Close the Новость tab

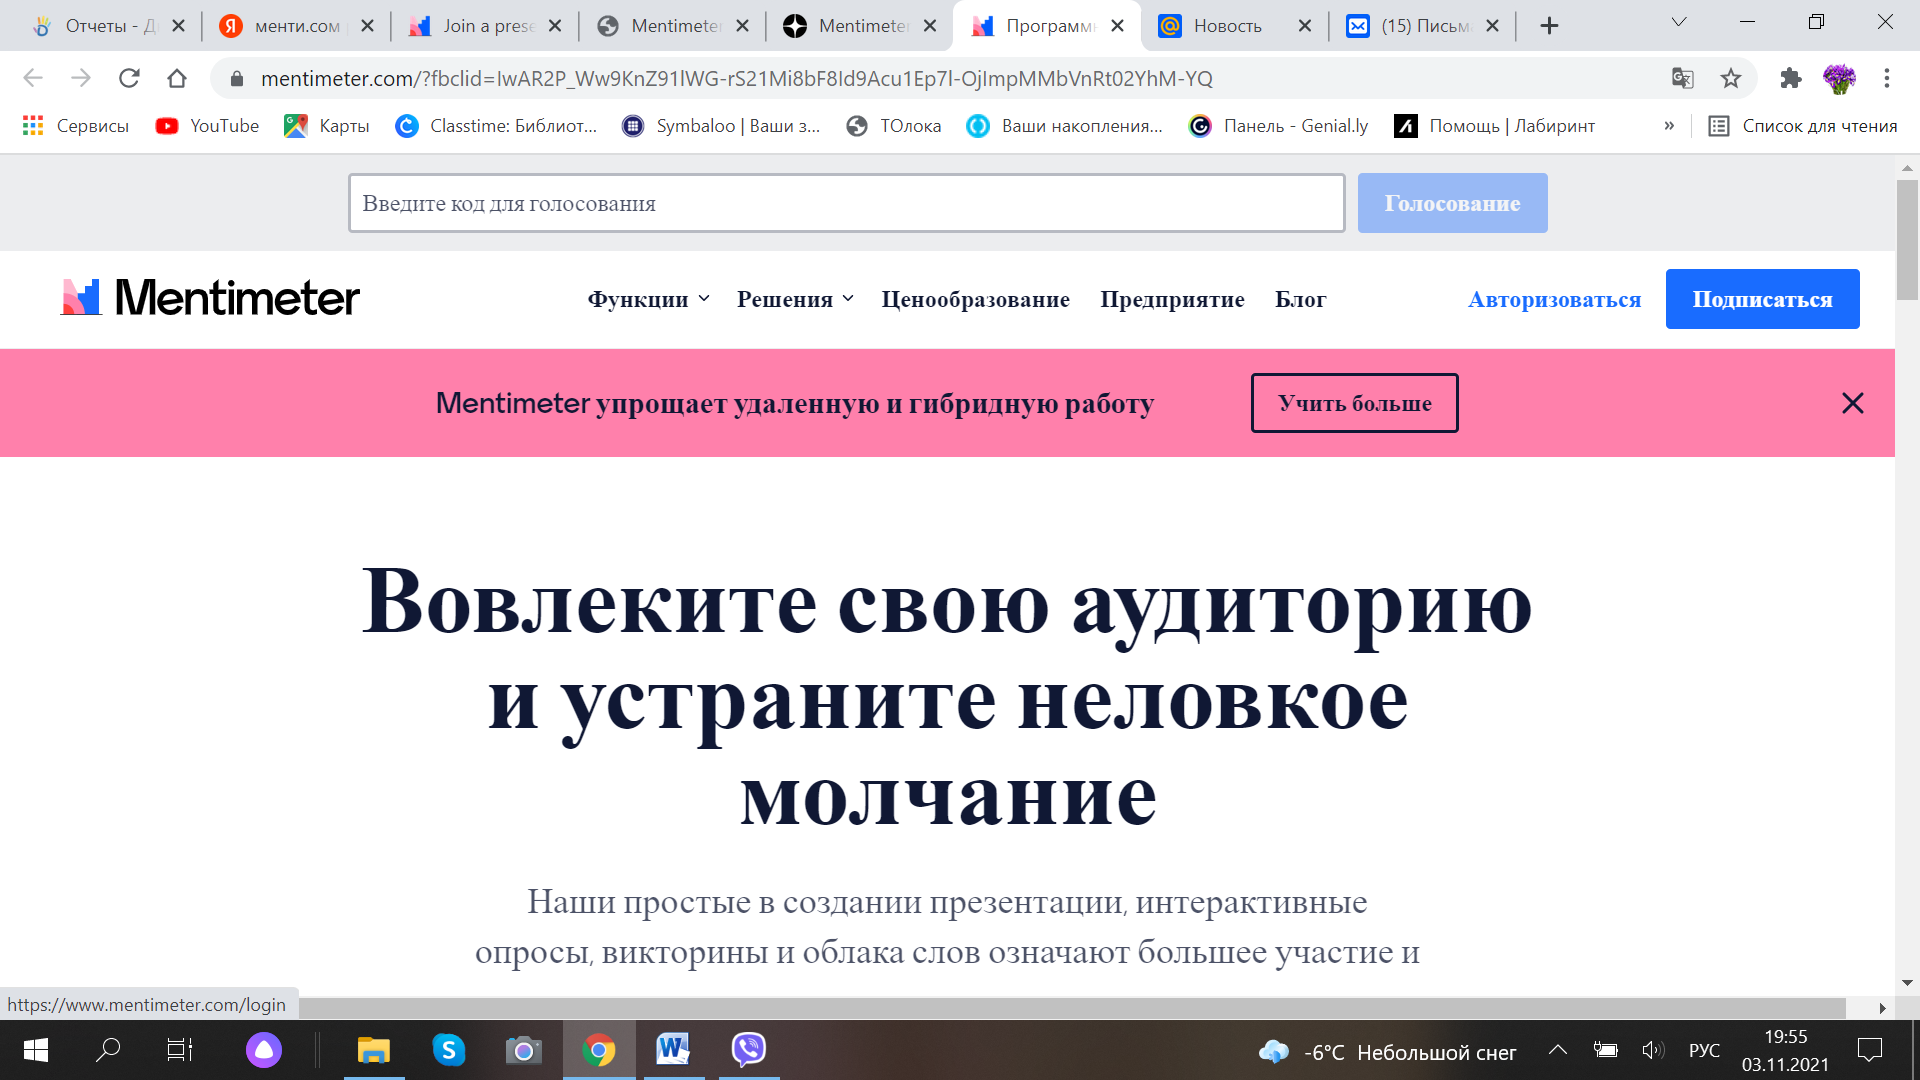1305,26
